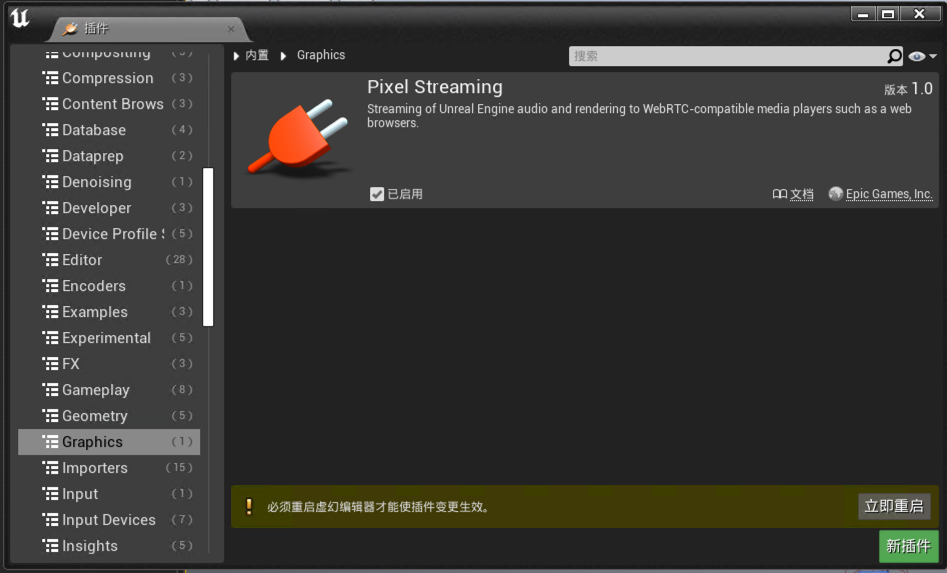The image size is (947, 573).
Task: Click the book icon beside 文档
Action: (x=780, y=194)
